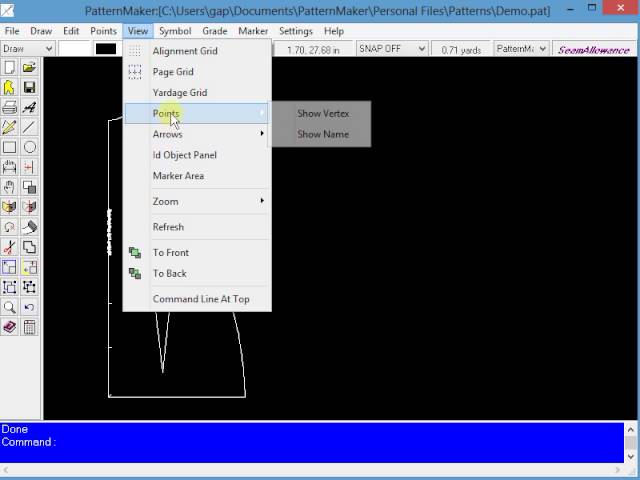Toggle Show Name in Points submenu
The height and width of the screenshot is (480, 640).
point(322,134)
